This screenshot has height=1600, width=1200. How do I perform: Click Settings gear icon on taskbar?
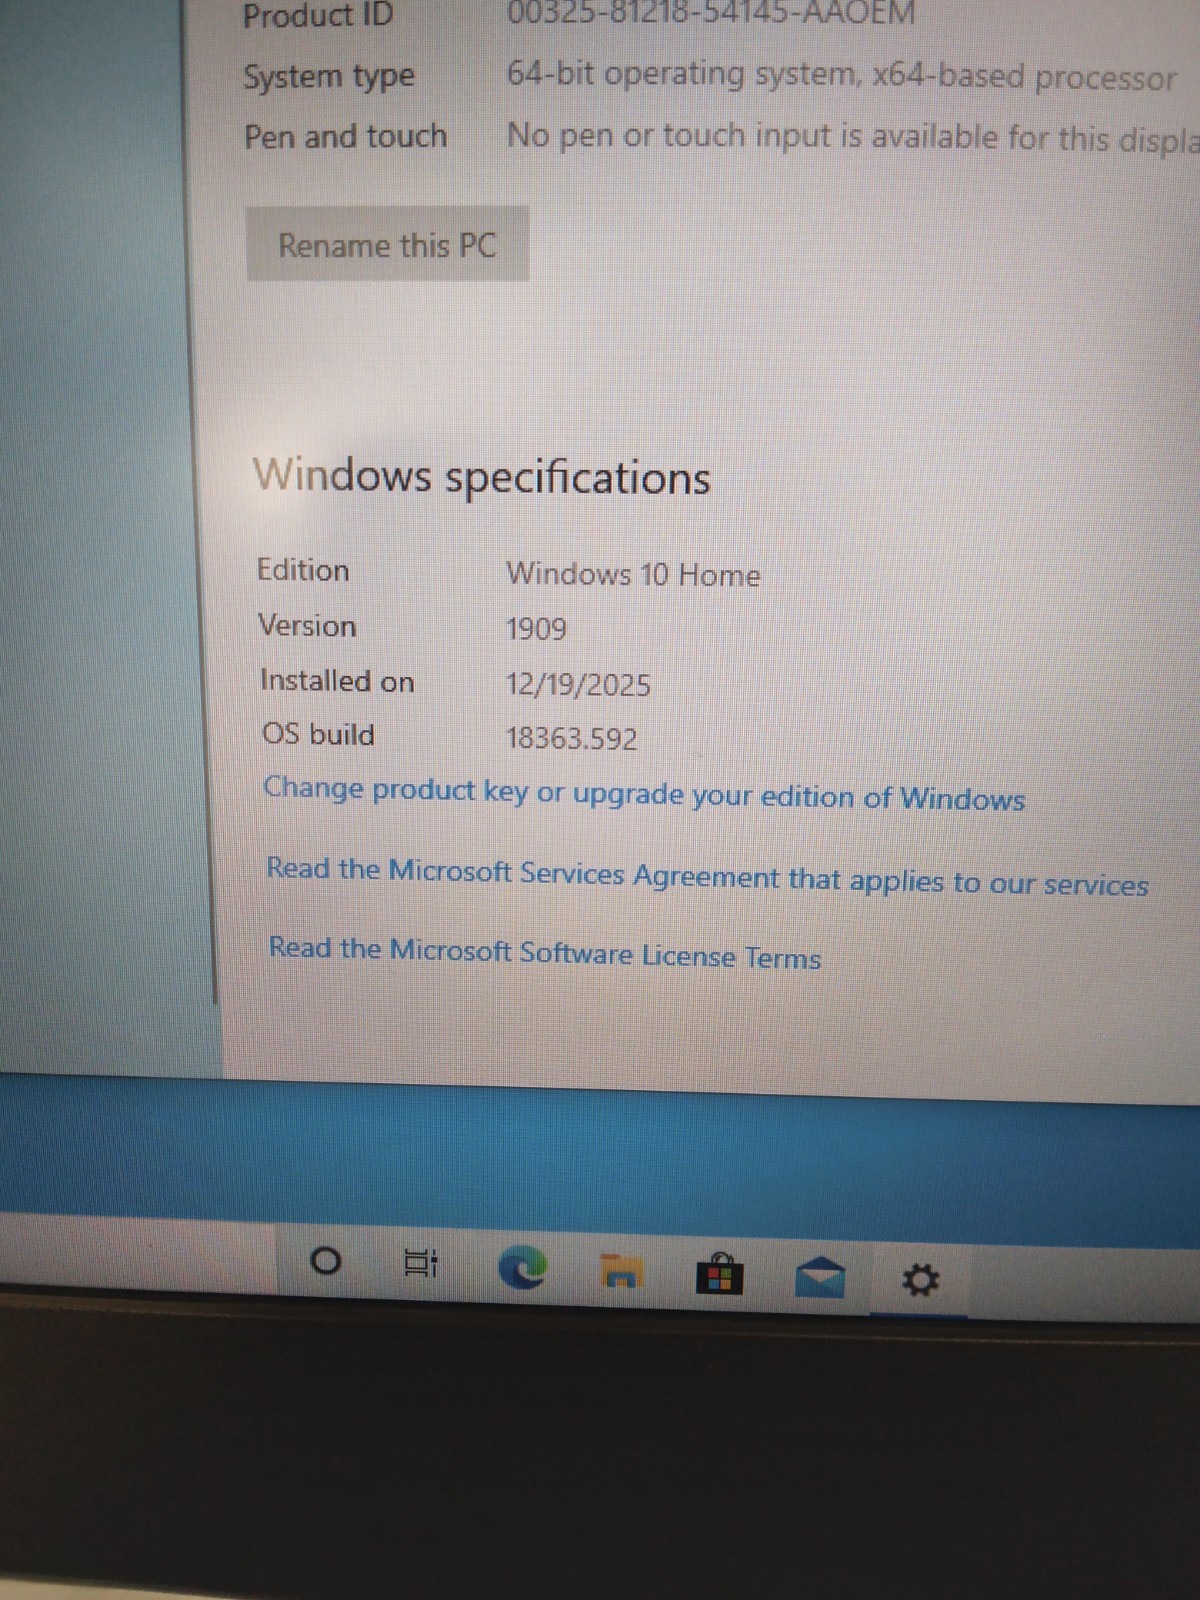click(x=920, y=1280)
